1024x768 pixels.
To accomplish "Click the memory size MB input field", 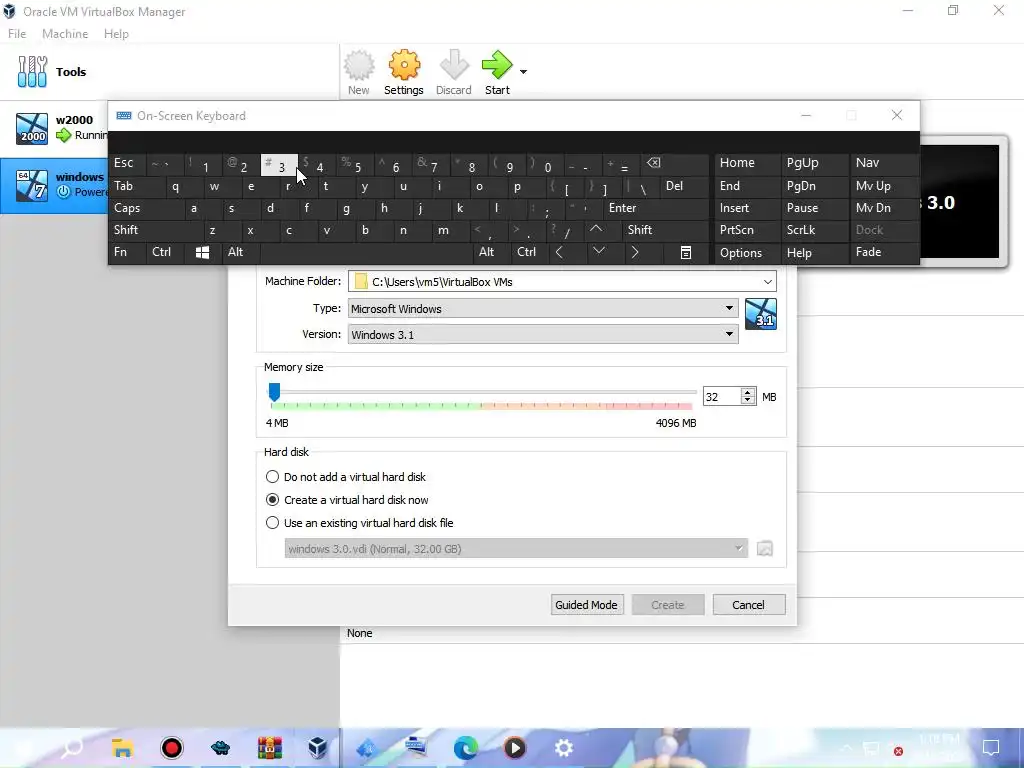I will tap(722, 396).
